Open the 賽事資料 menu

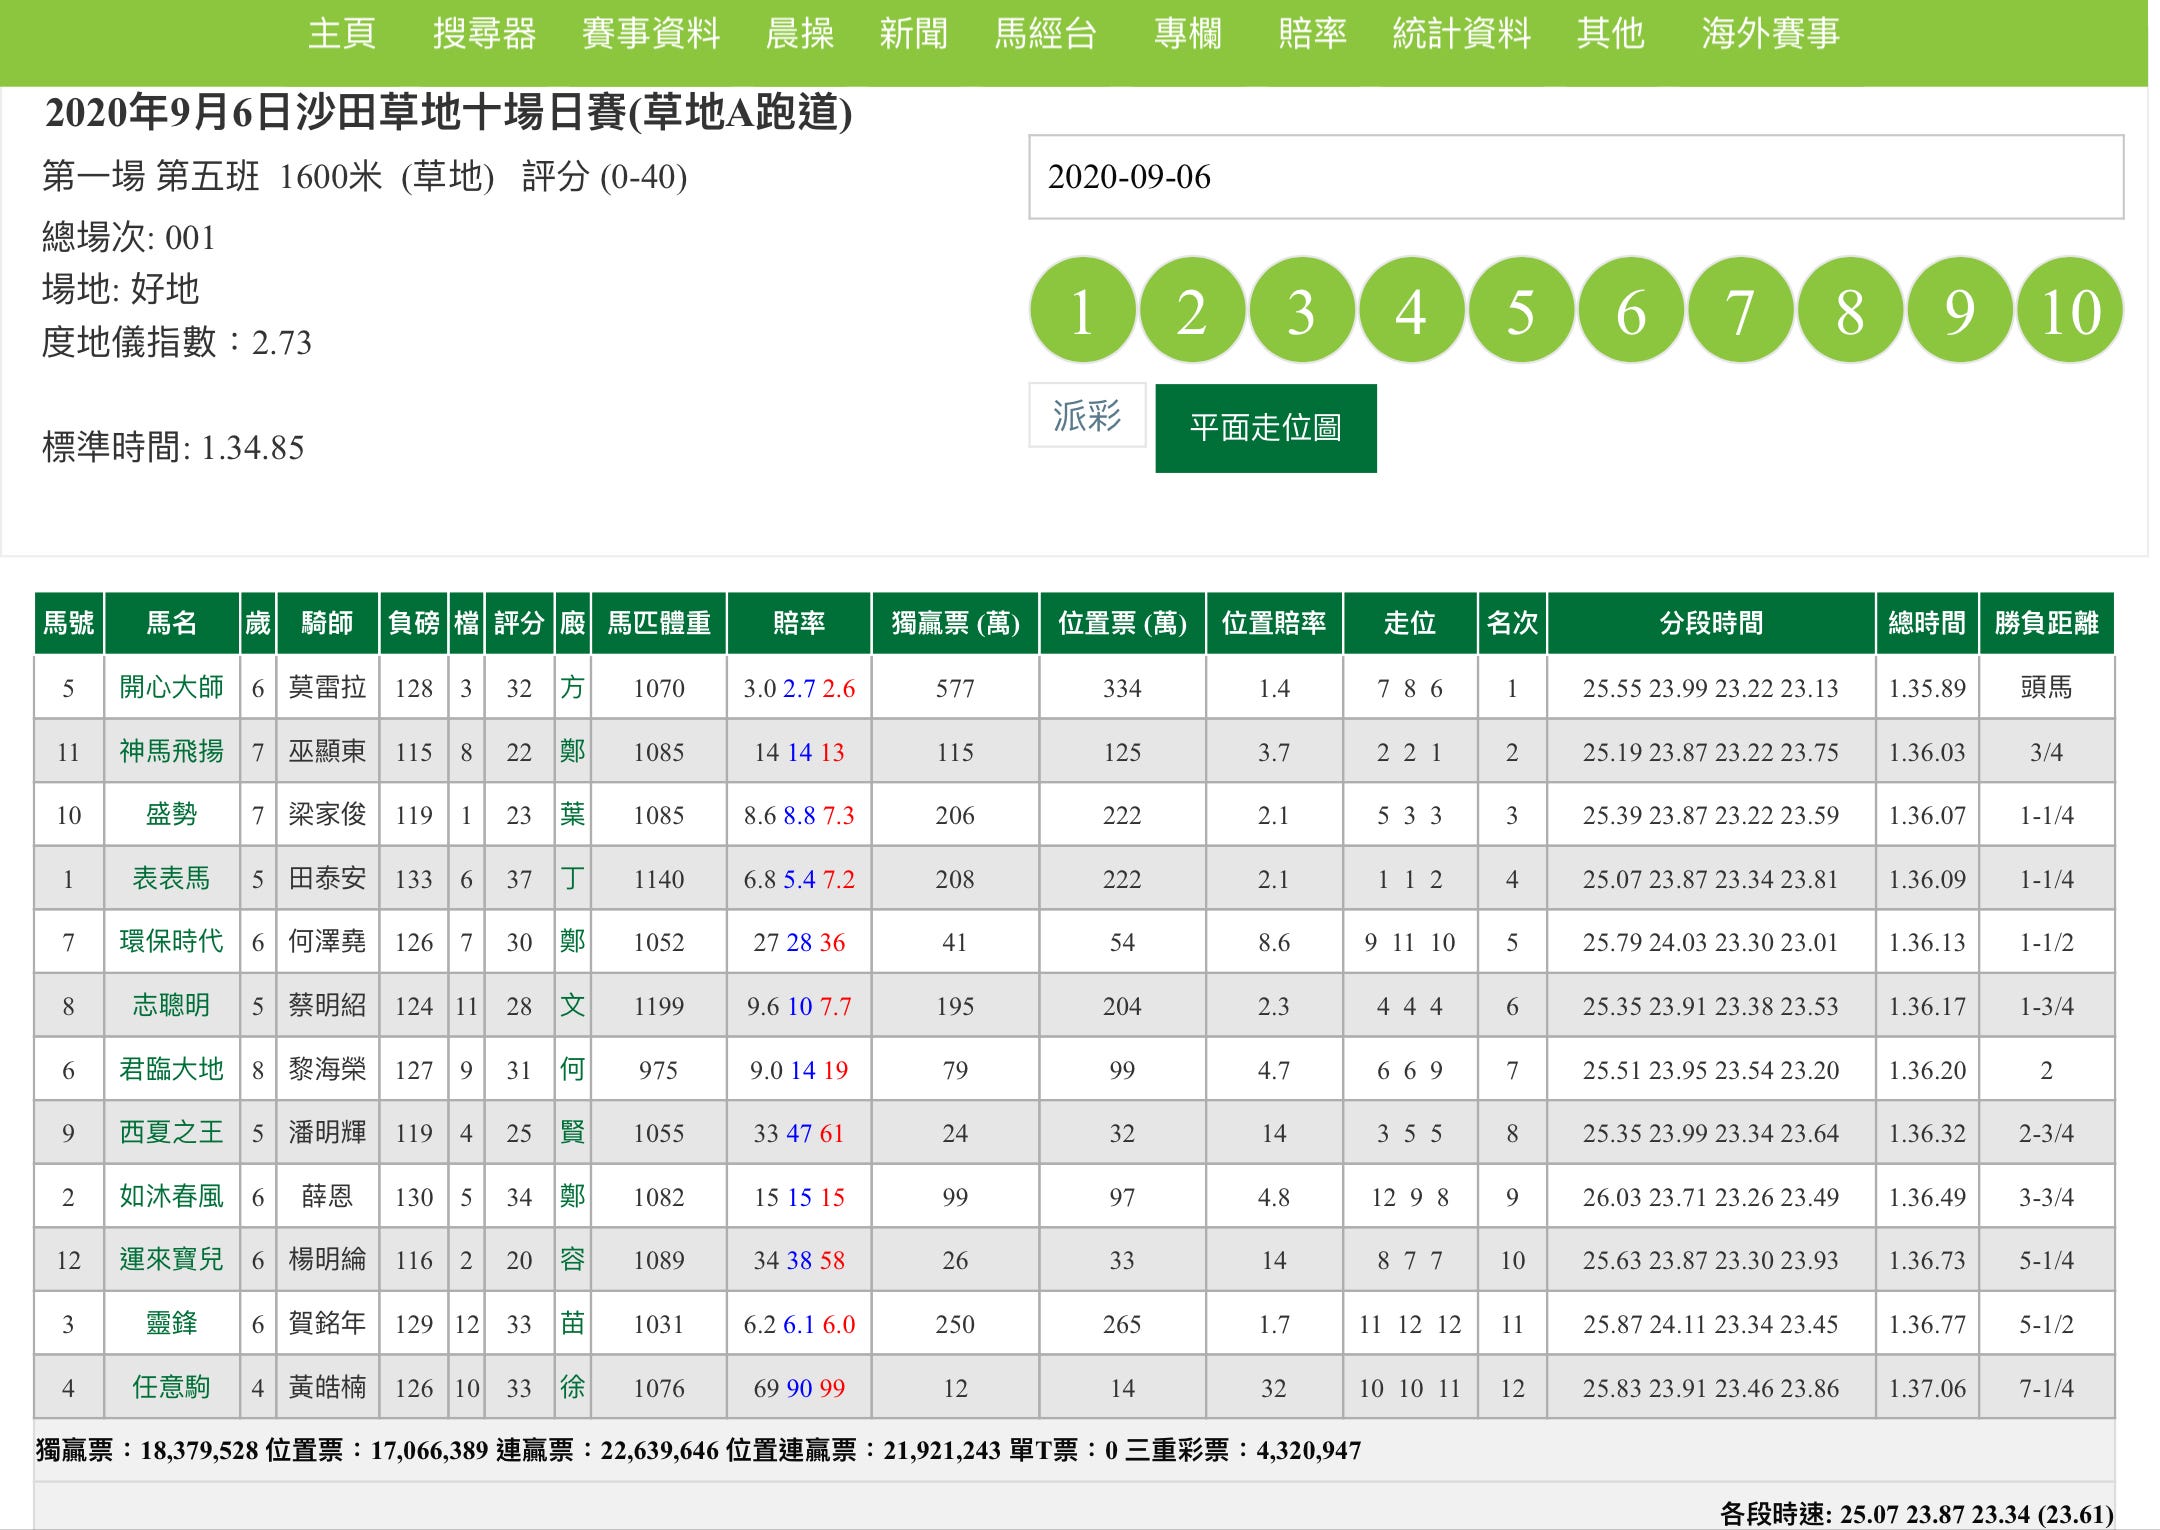pos(651,34)
